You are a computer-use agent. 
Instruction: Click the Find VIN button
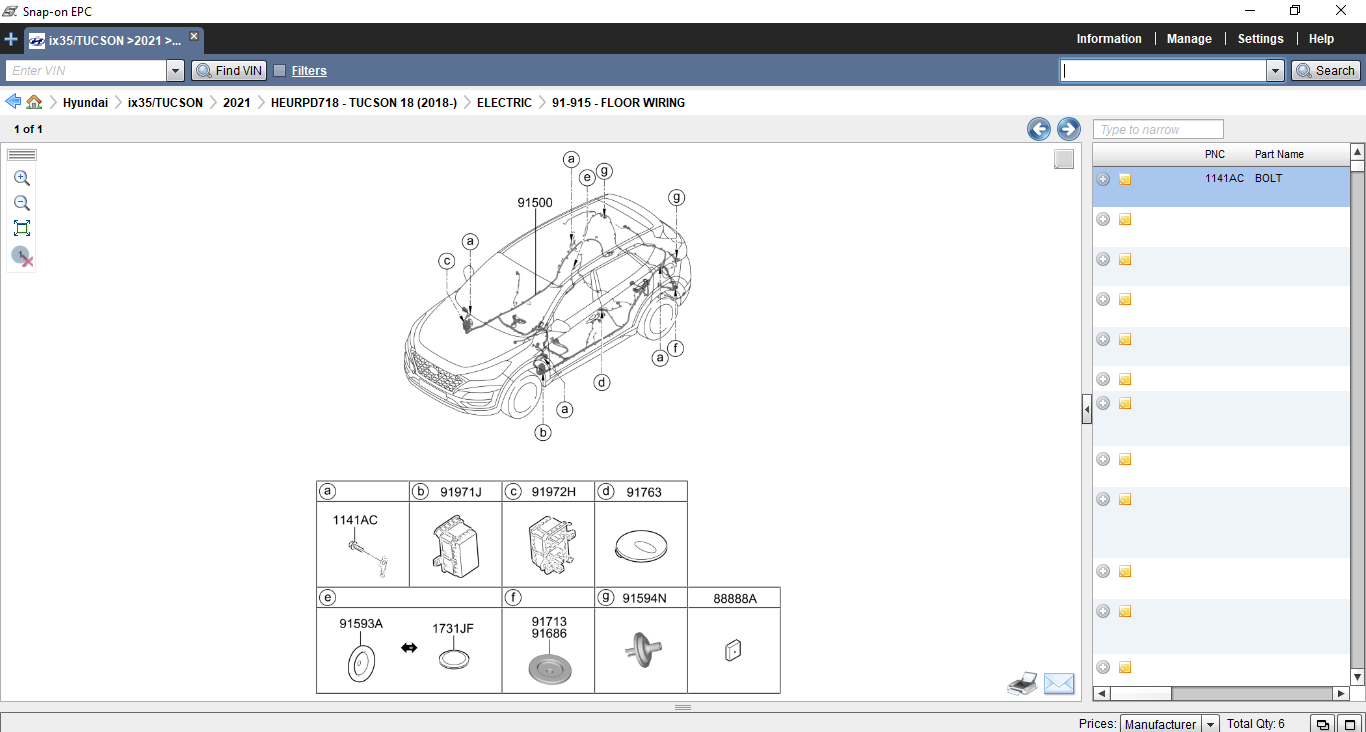click(x=229, y=70)
